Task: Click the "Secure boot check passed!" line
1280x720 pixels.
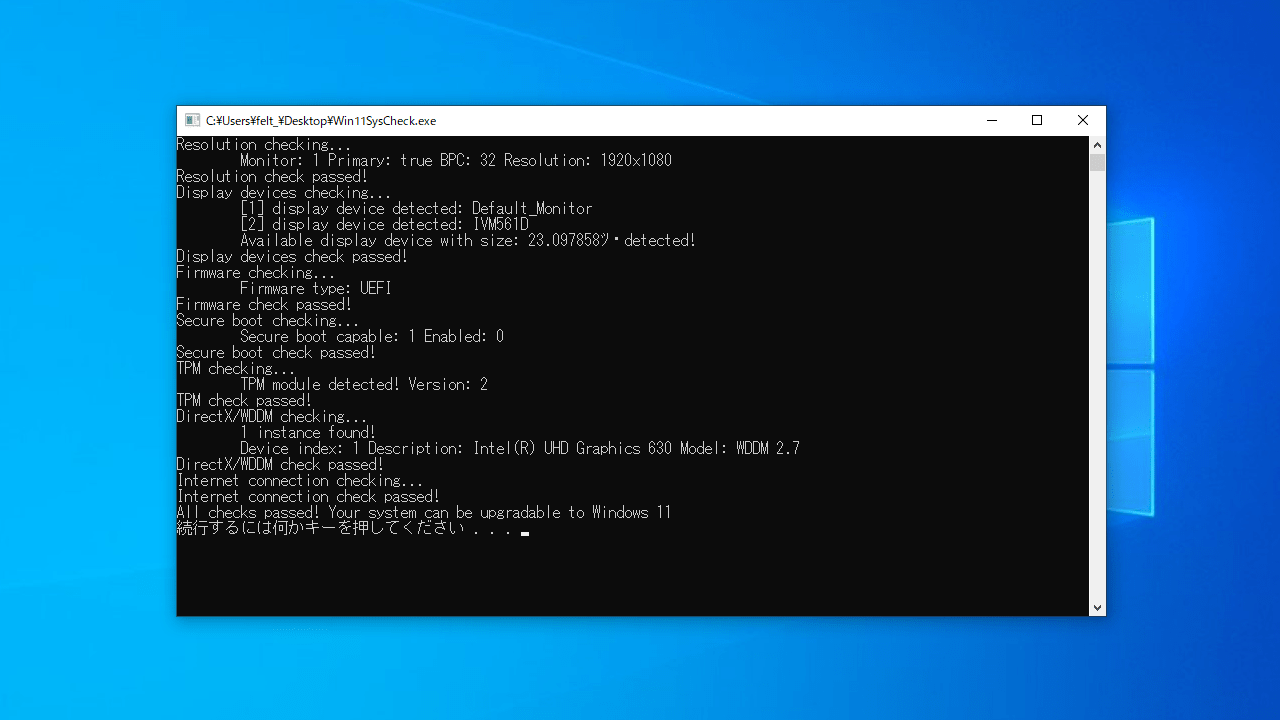Action: [276, 352]
